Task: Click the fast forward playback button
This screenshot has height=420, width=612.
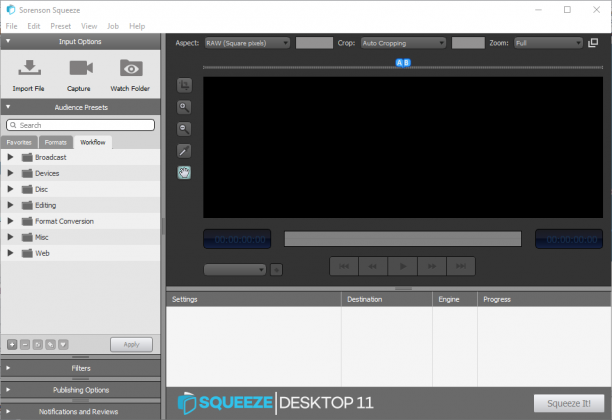Action: (x=432, y=266)
